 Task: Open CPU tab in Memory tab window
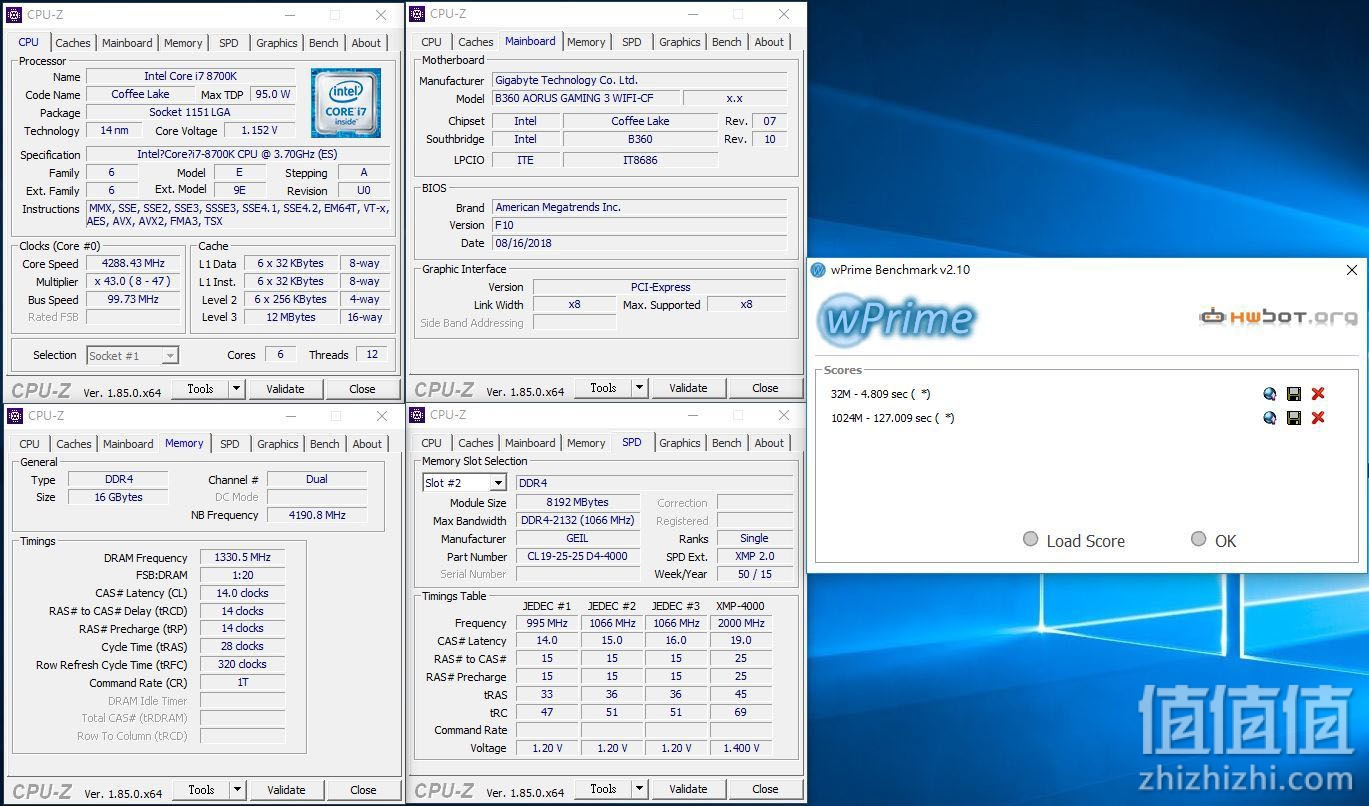[30, 444]
